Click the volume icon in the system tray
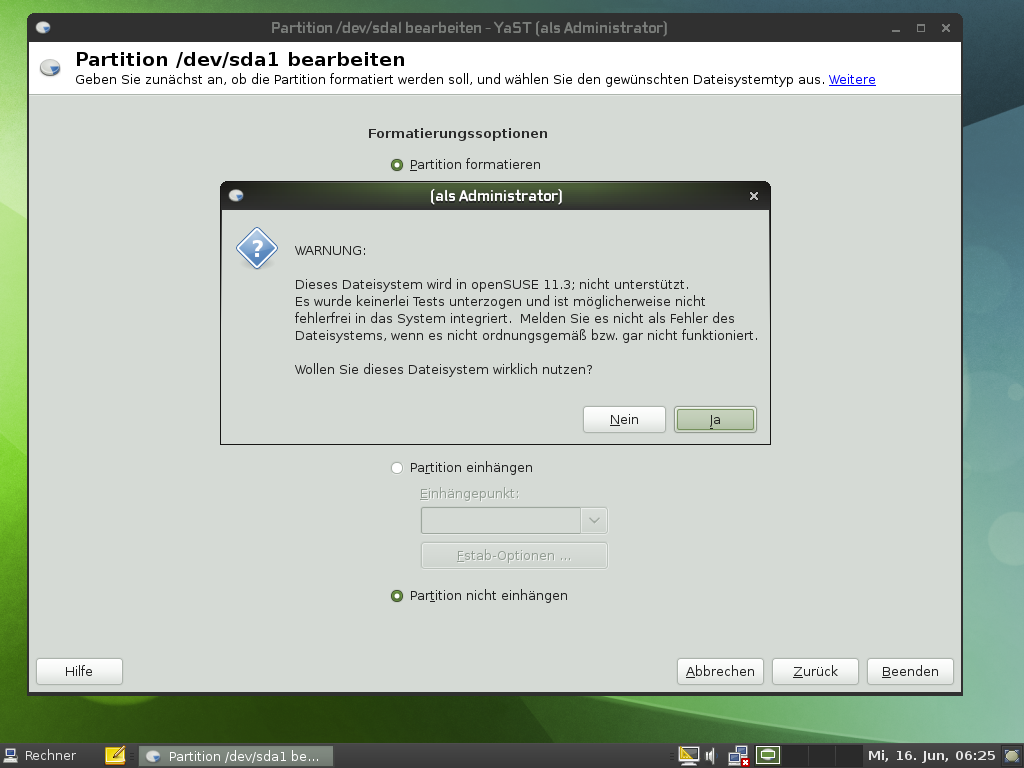 pos(710,755)
